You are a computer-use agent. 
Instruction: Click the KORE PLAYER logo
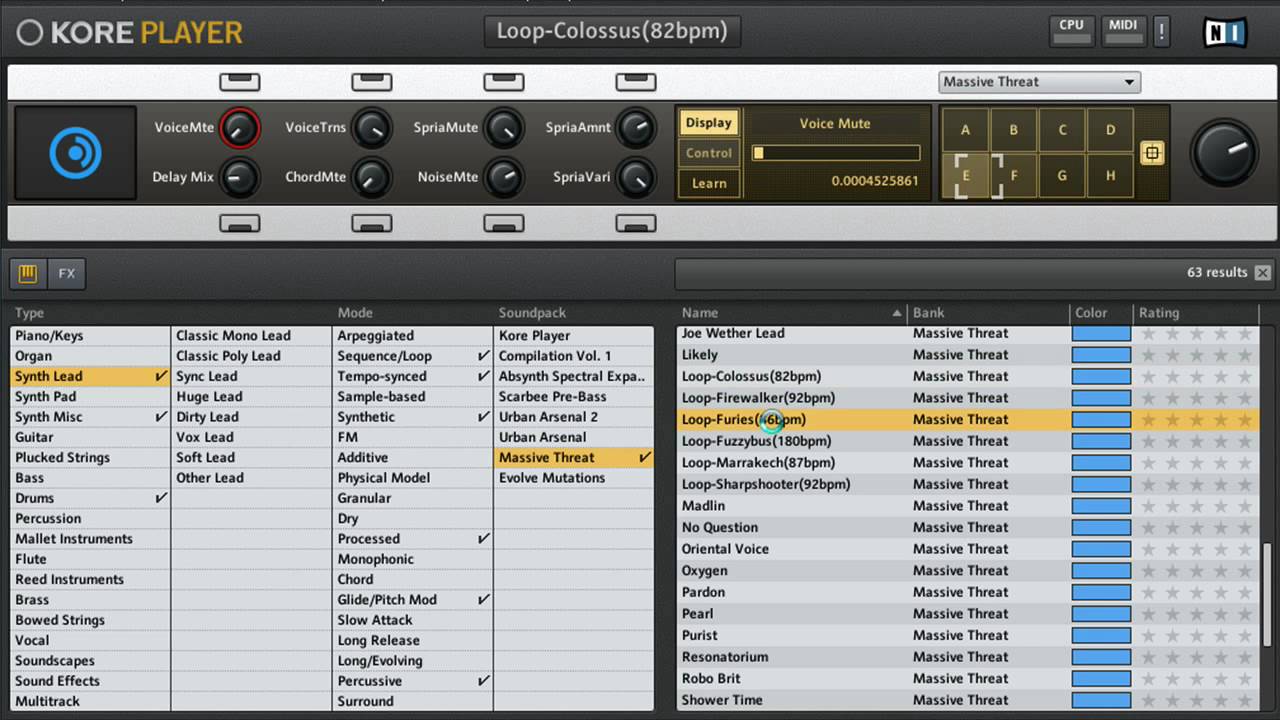tap(130, 33)
